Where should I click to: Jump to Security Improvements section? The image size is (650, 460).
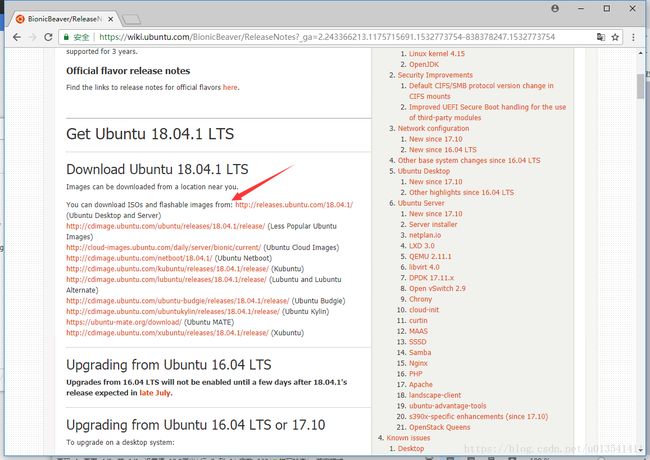click(x=435, y=75)
